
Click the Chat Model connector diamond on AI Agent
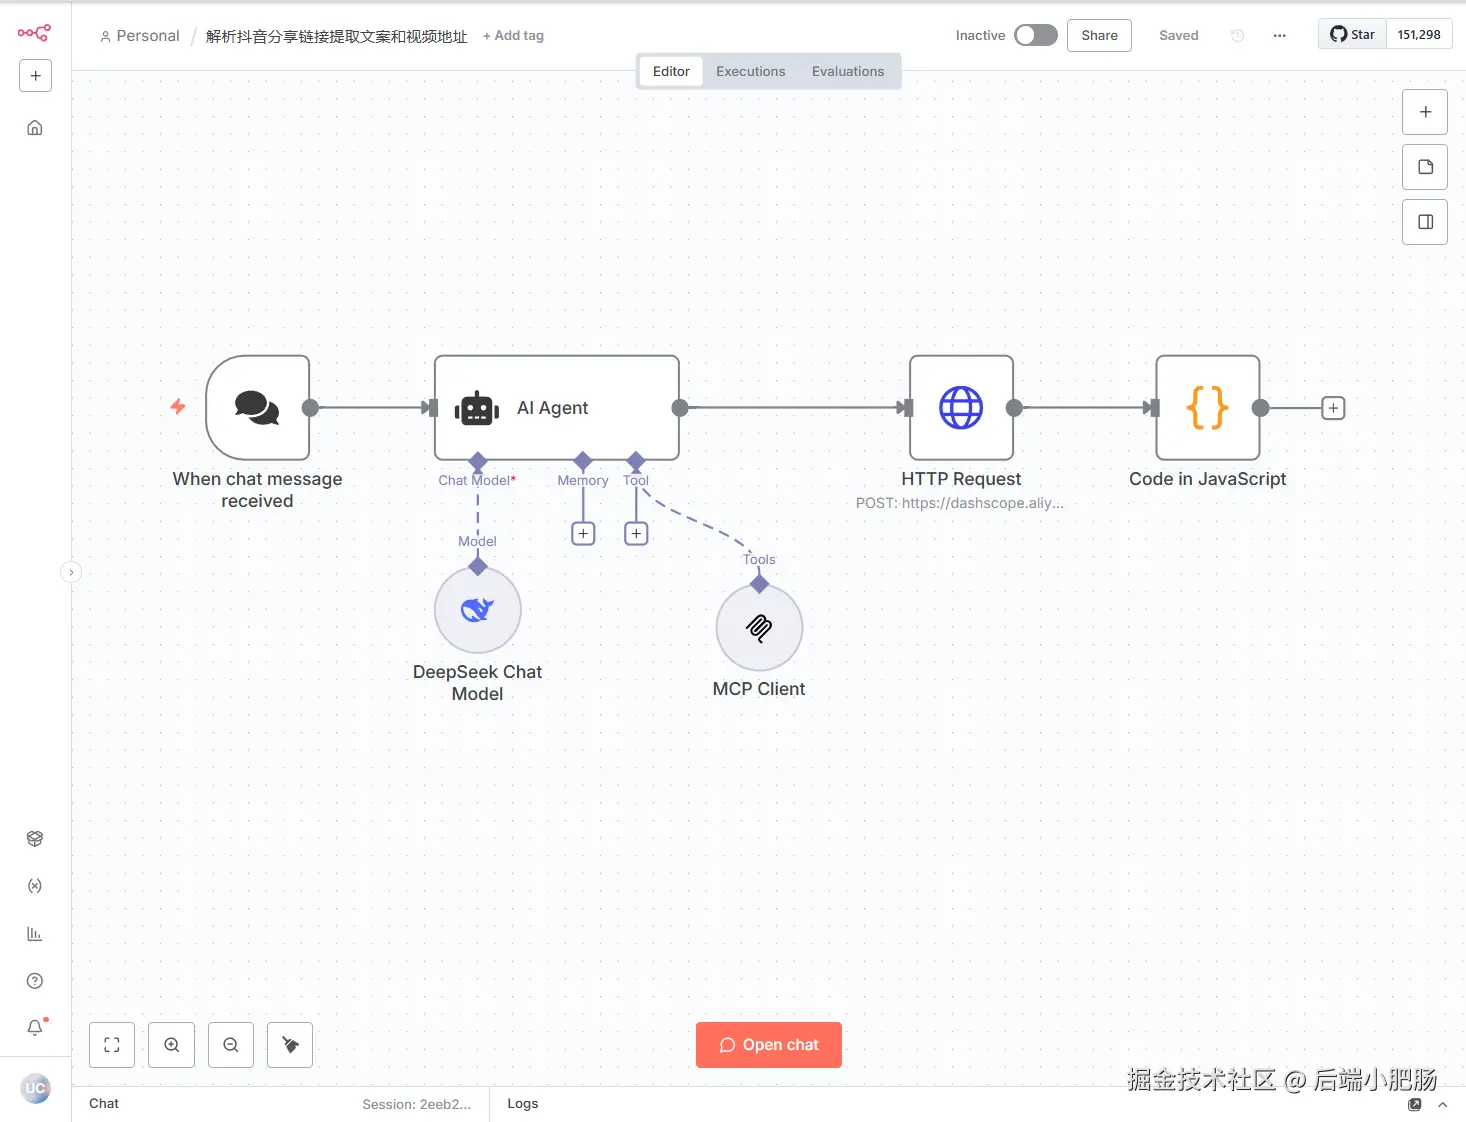[478, 461]
